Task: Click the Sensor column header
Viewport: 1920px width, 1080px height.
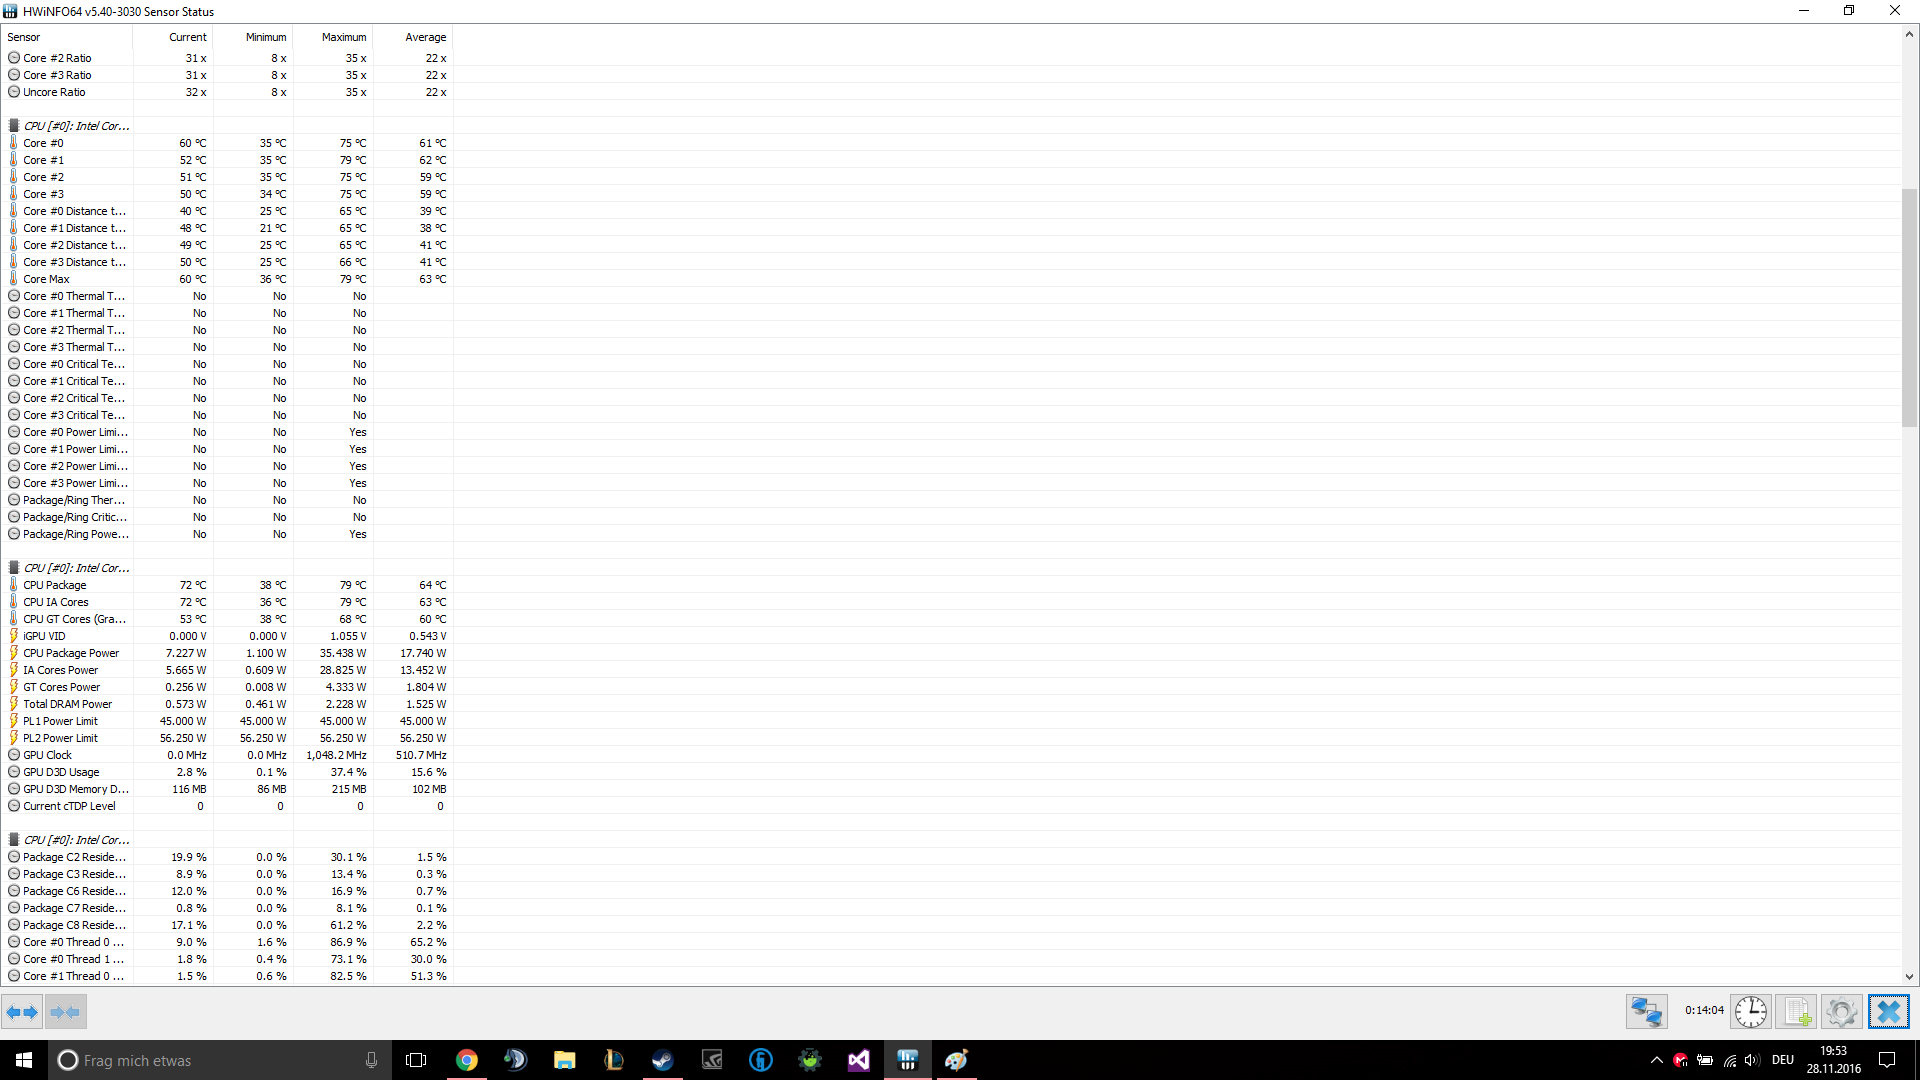Action: coord(24,37)
